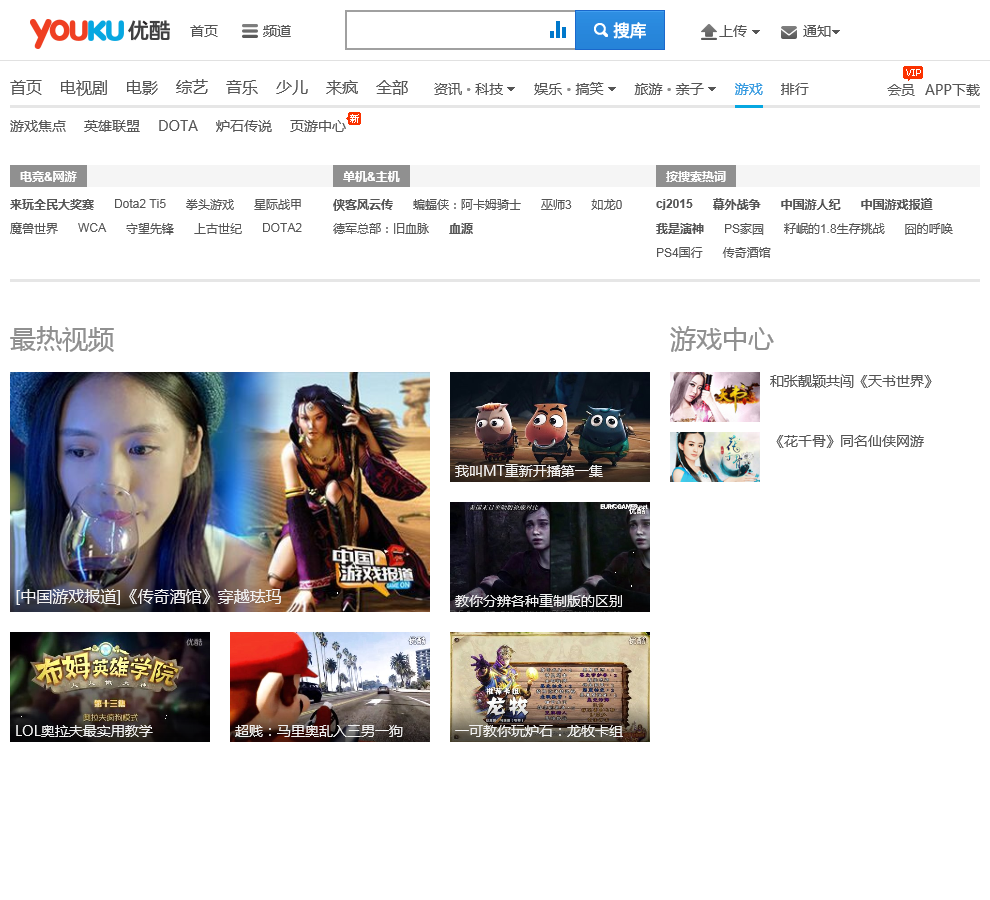This screenshot has height=900, width=990.
Task: Click the WCA link
Action: click(x=92, y=229)
